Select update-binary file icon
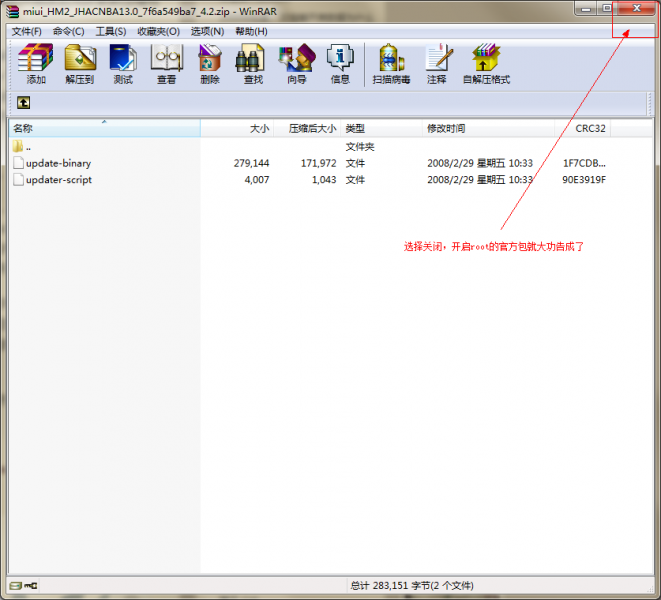Image resolution: width=661 pixels, height=600 pixels. (x=18, y=163)
